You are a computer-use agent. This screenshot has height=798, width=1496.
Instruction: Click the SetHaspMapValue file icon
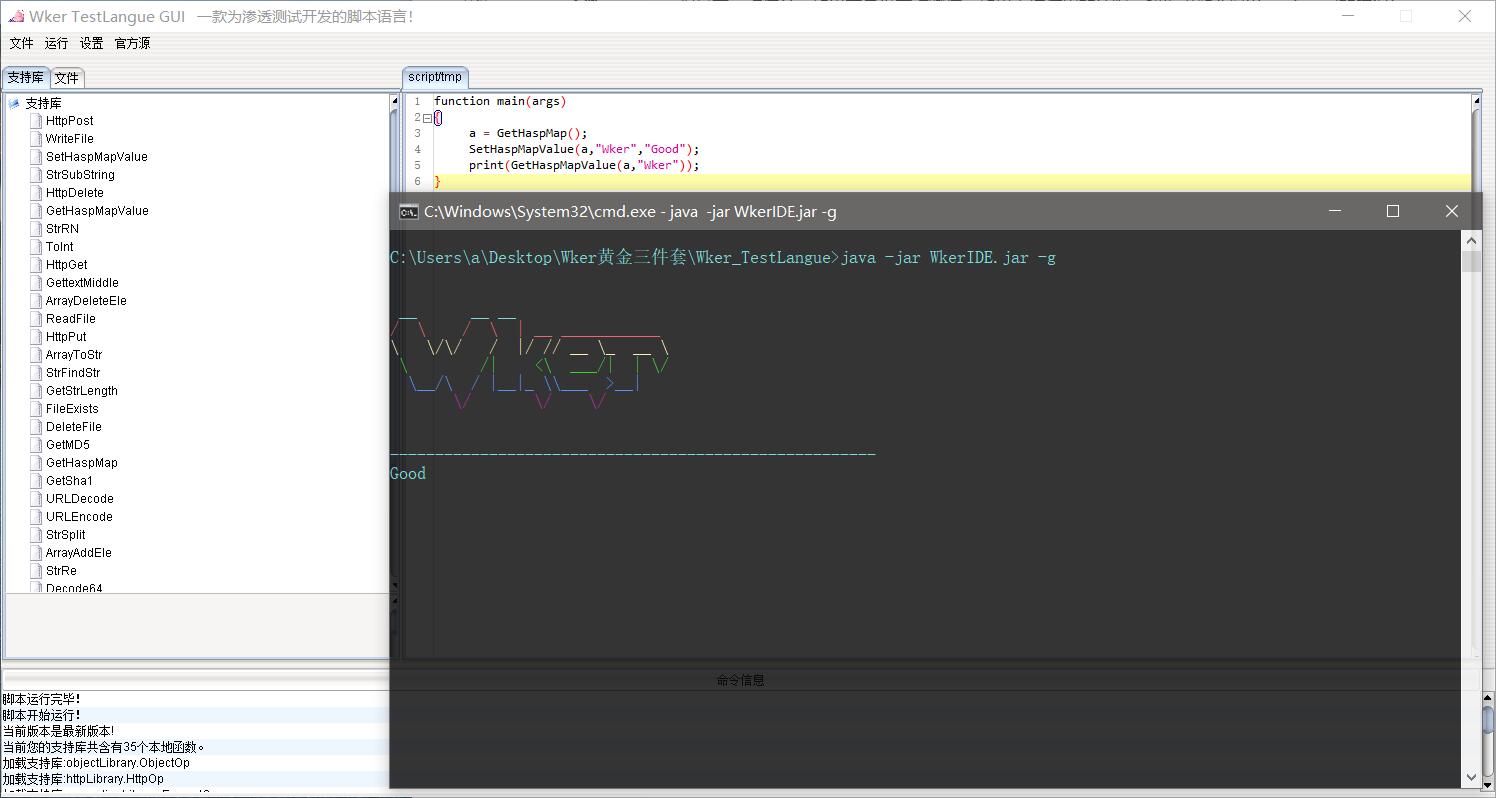pos(36,157)
